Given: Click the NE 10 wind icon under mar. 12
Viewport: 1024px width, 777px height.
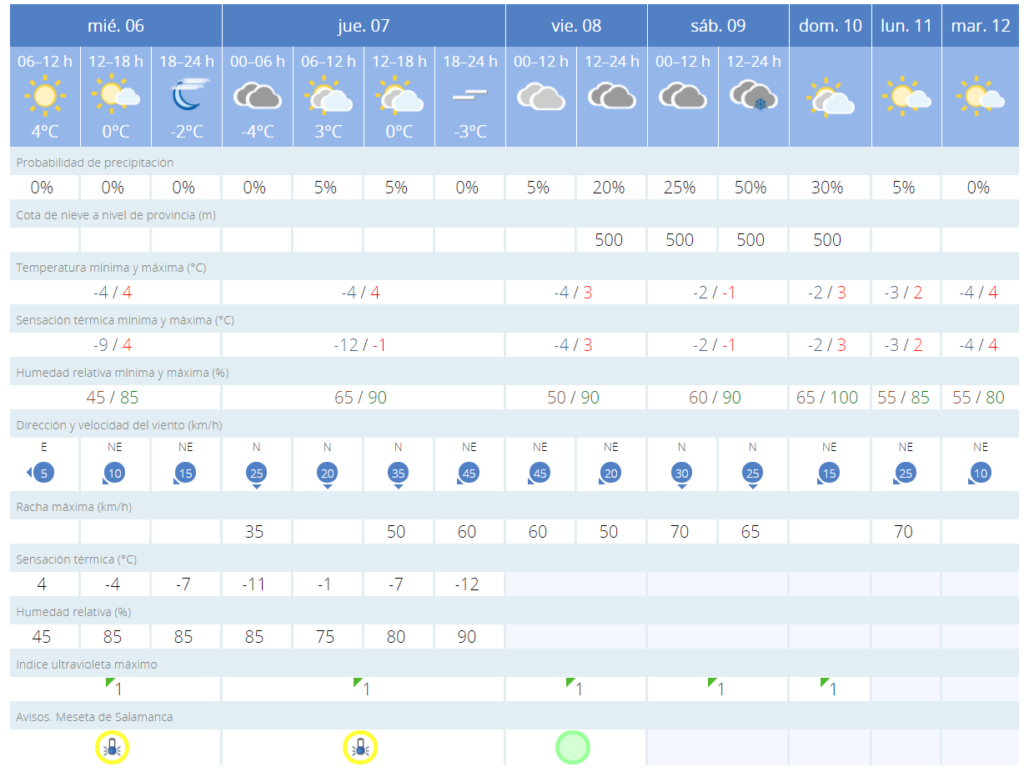Looking at the screenshot, I should click(x=979, y=473).
